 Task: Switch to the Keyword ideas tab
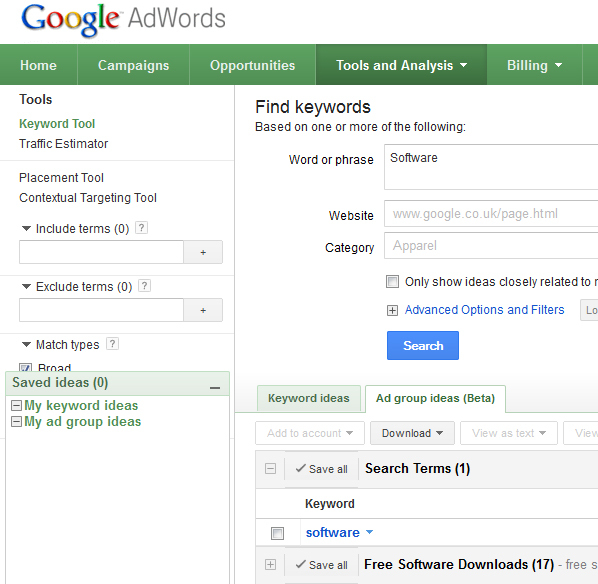pyautogui.click(x=309, y=398)
